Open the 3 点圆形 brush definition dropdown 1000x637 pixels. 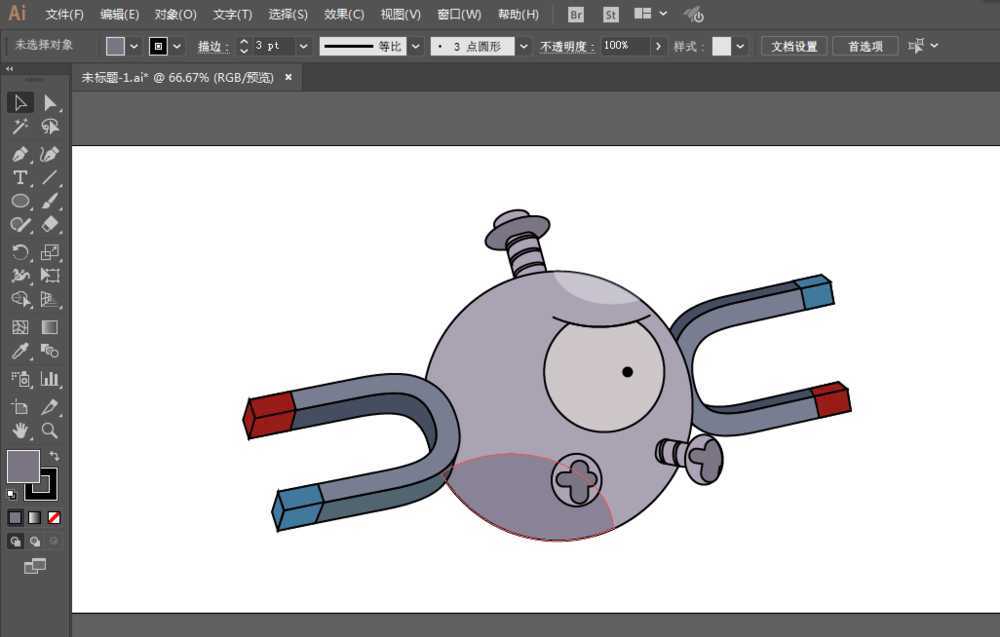[523, 45]
